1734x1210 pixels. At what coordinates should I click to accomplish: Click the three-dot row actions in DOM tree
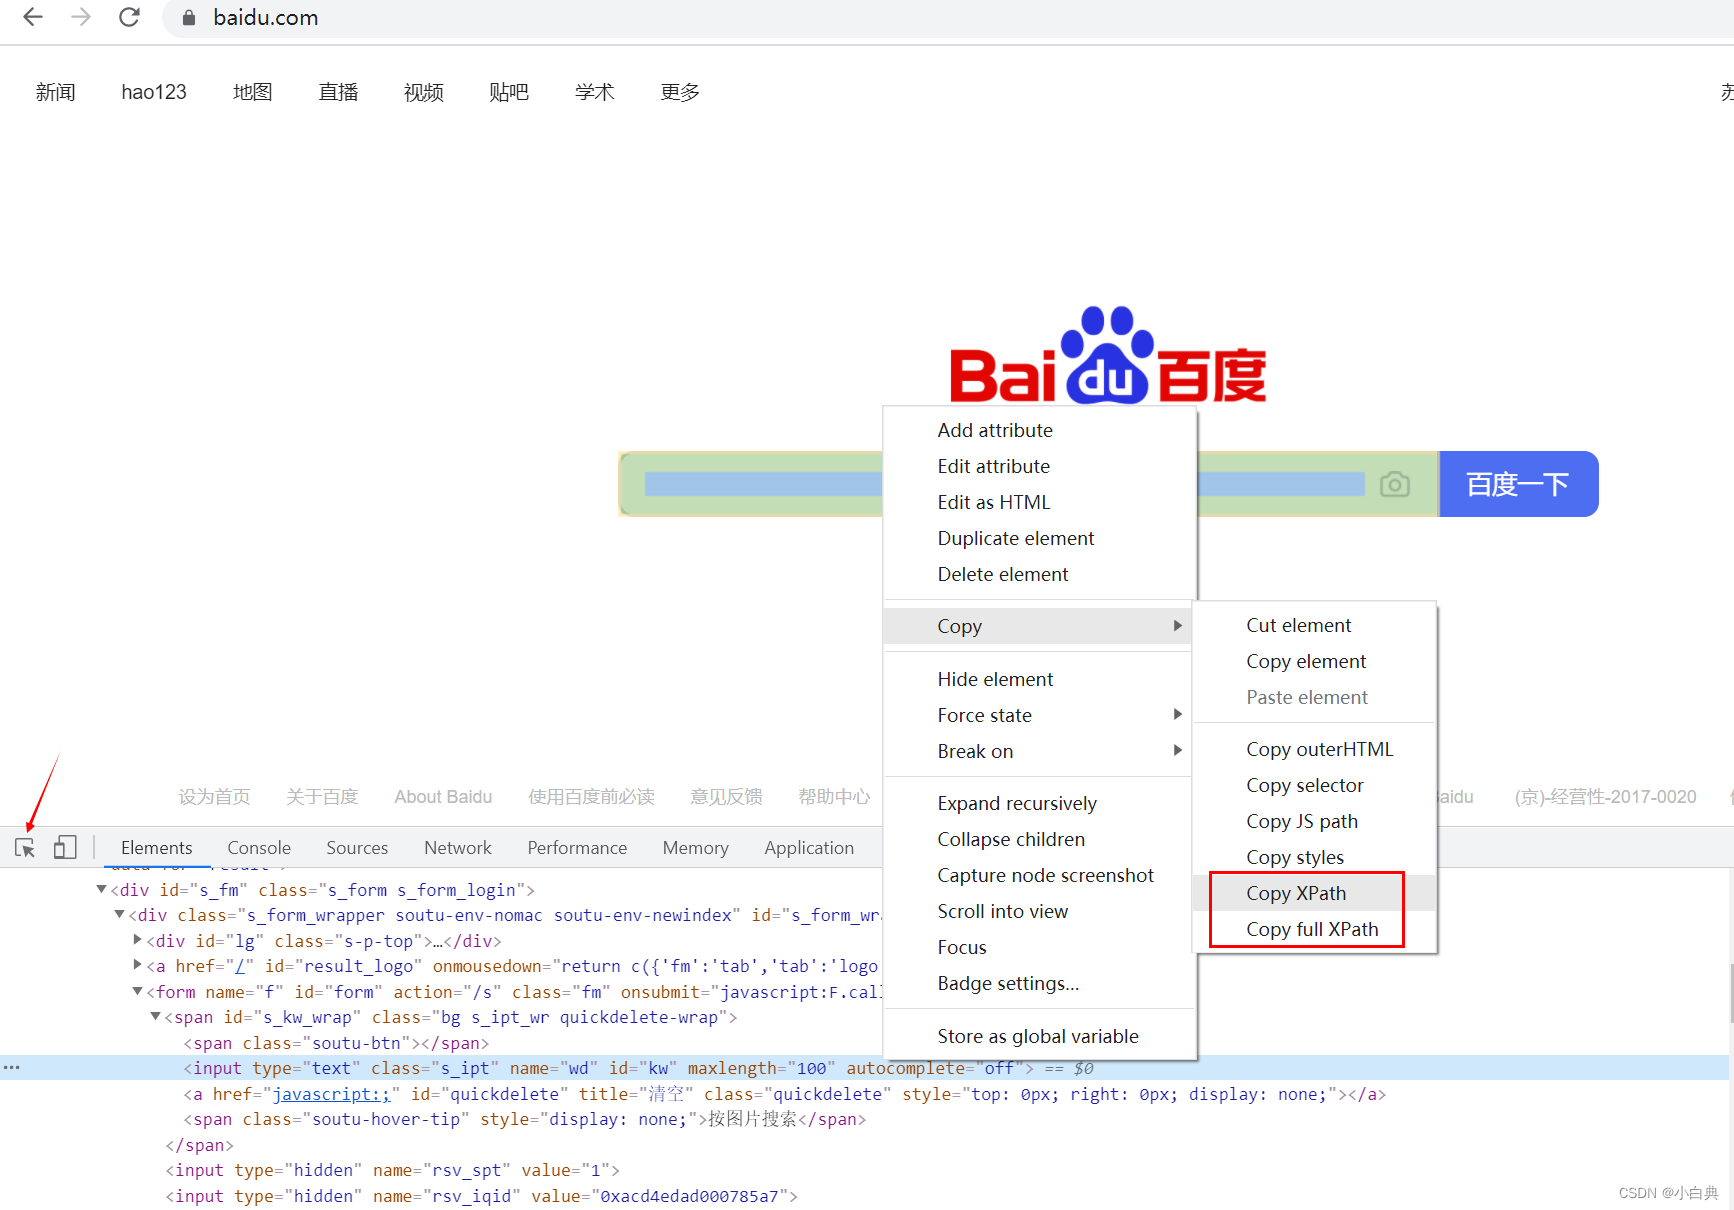(x=11, y=1068)
